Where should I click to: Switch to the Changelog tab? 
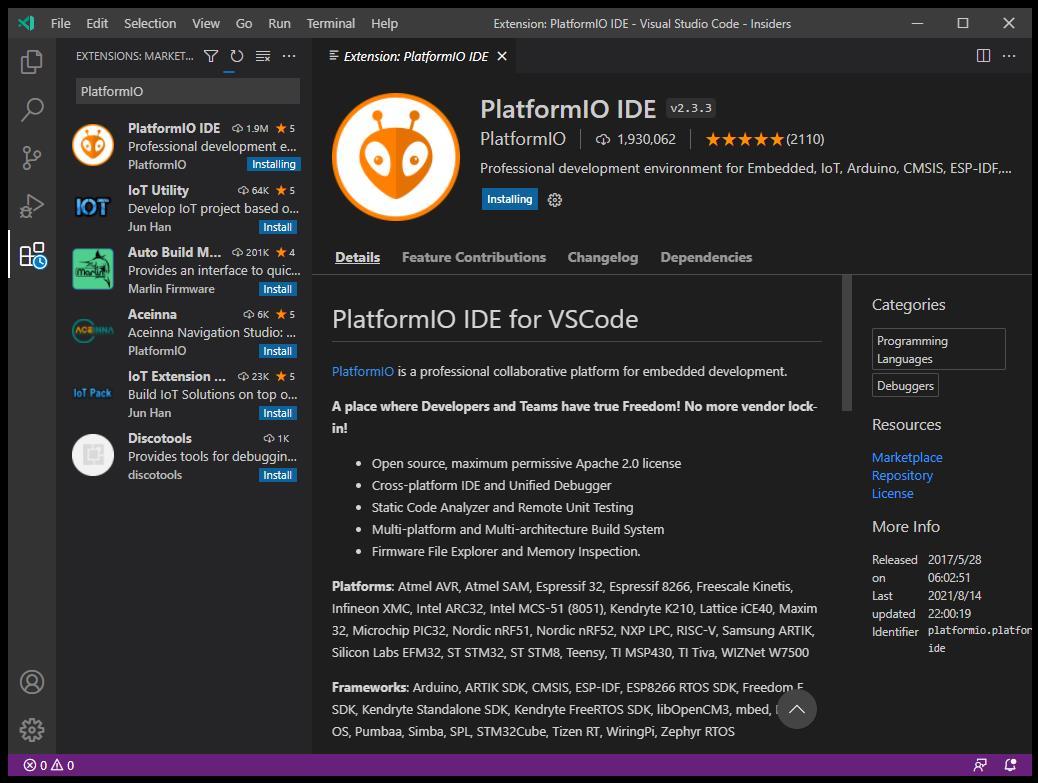[603, 257]
